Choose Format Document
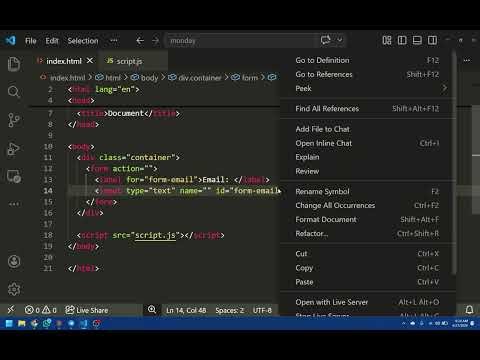This screenshot has height=360, width=480. click(x=367, y=219)
